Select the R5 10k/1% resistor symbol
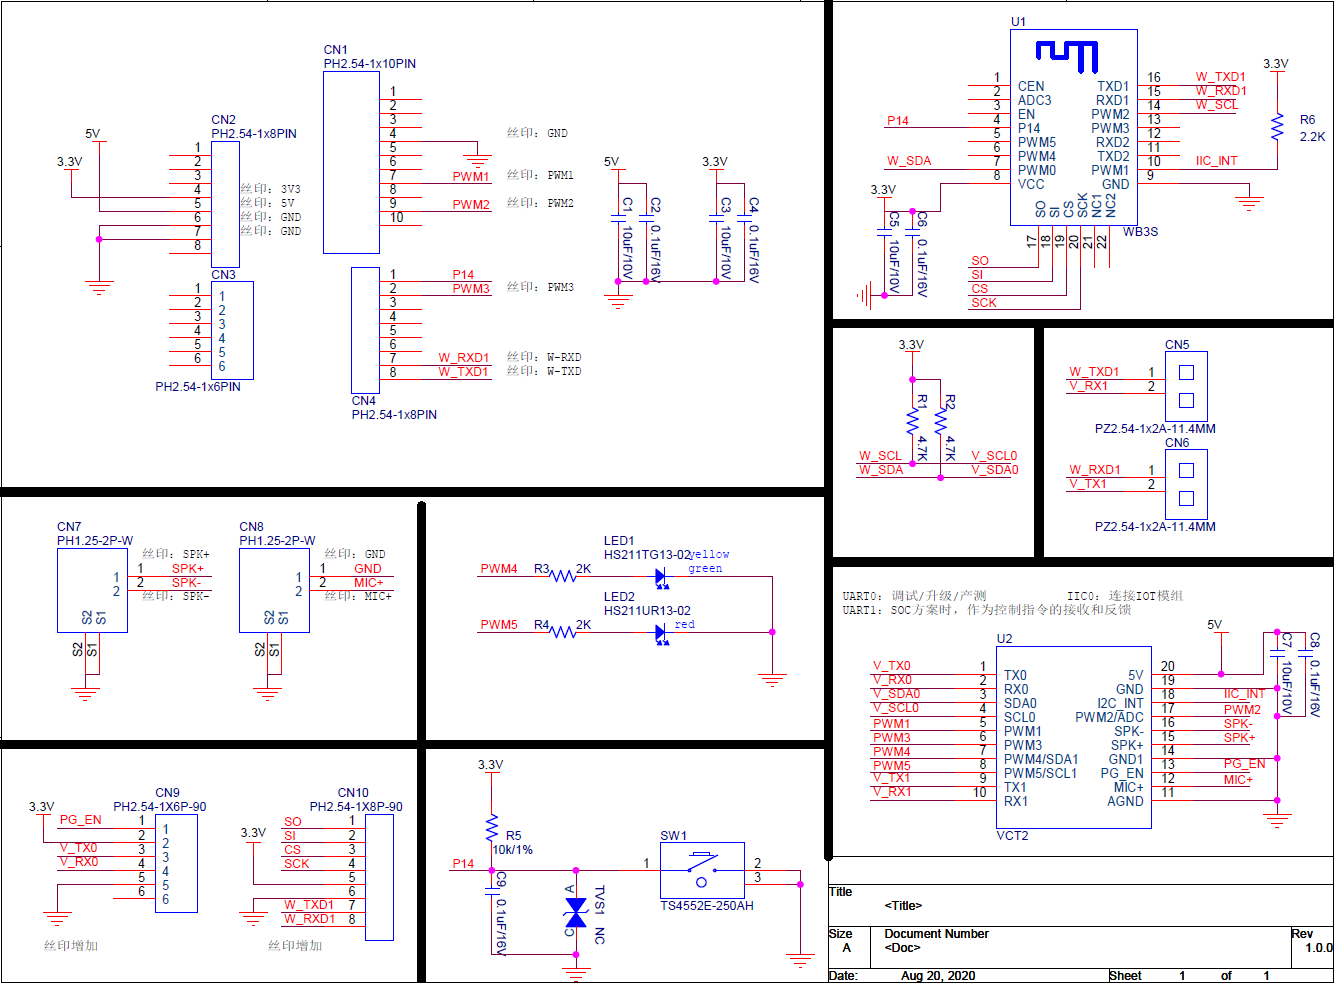The image size is (1334, 983). coord(491,829)
